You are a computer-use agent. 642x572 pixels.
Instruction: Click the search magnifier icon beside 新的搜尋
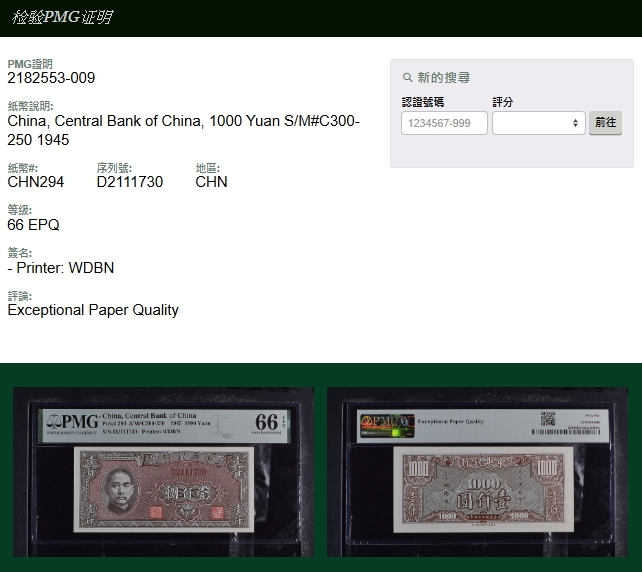(x=407, y=77)
